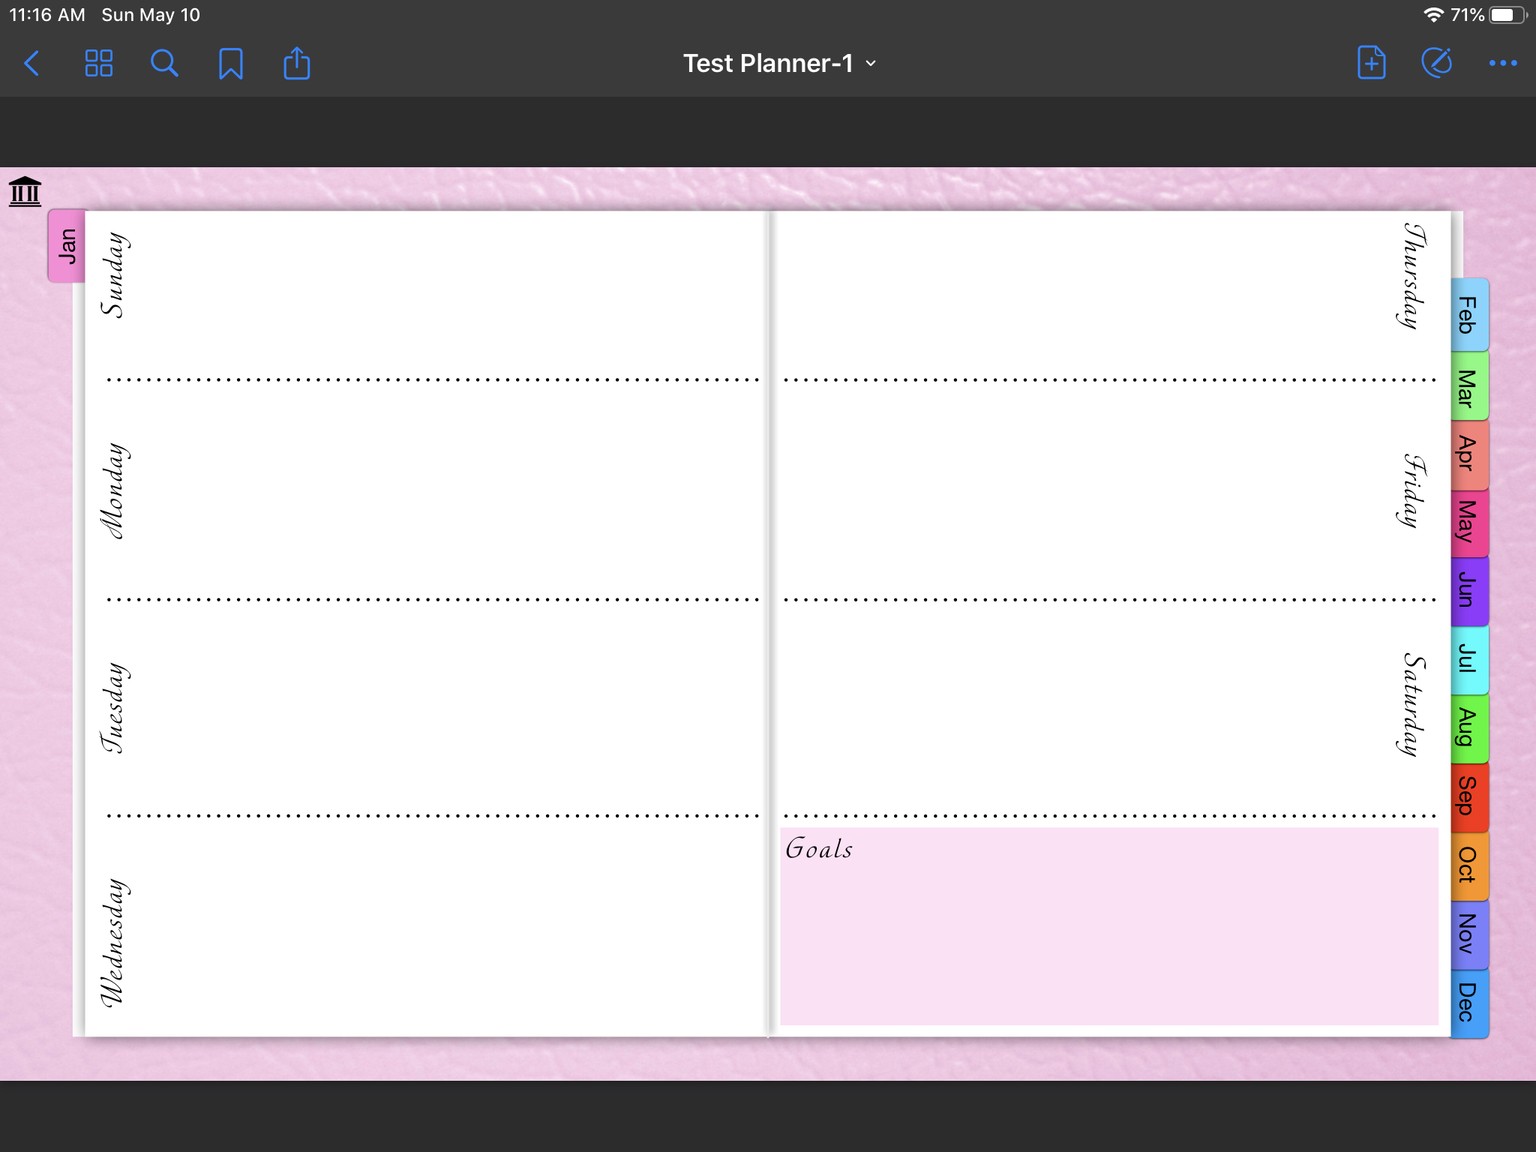Tap the Thursday heading

(1413, 275)
